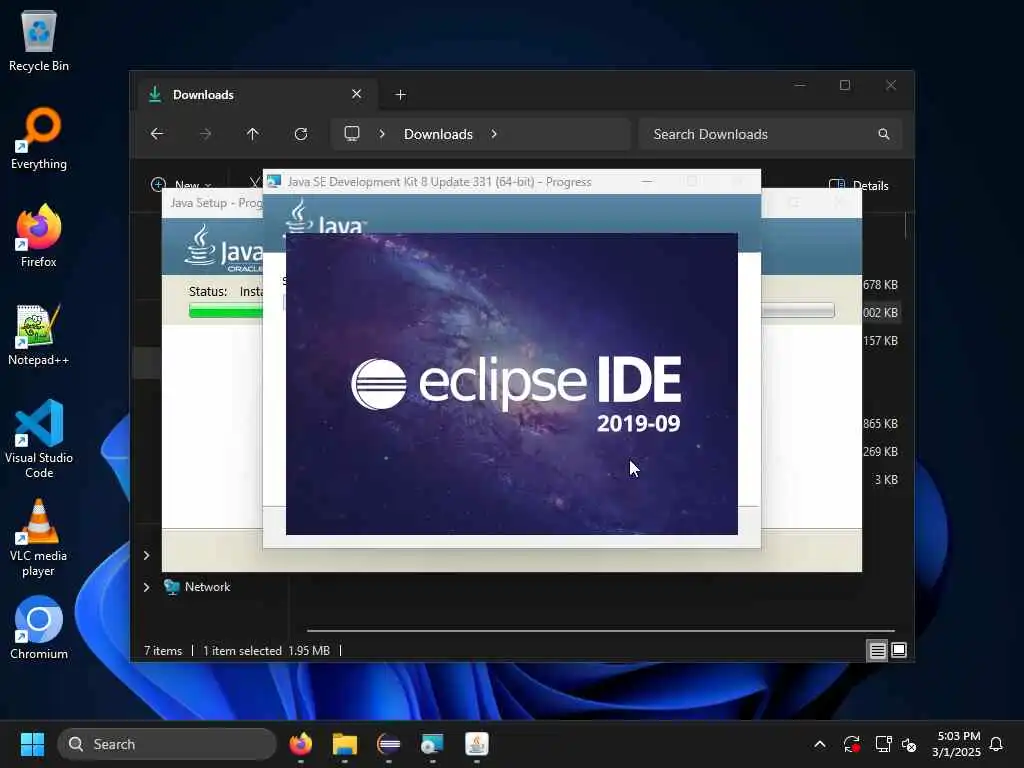1024x768 pixels.
Task: Refresh the Downloads folder view
Action: 300,134
